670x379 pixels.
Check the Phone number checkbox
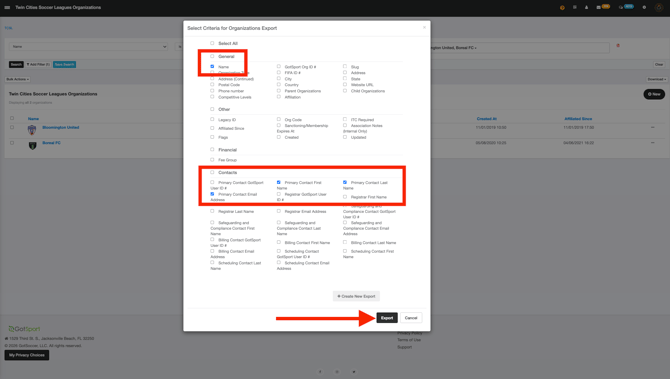click(x=212, y=91)
